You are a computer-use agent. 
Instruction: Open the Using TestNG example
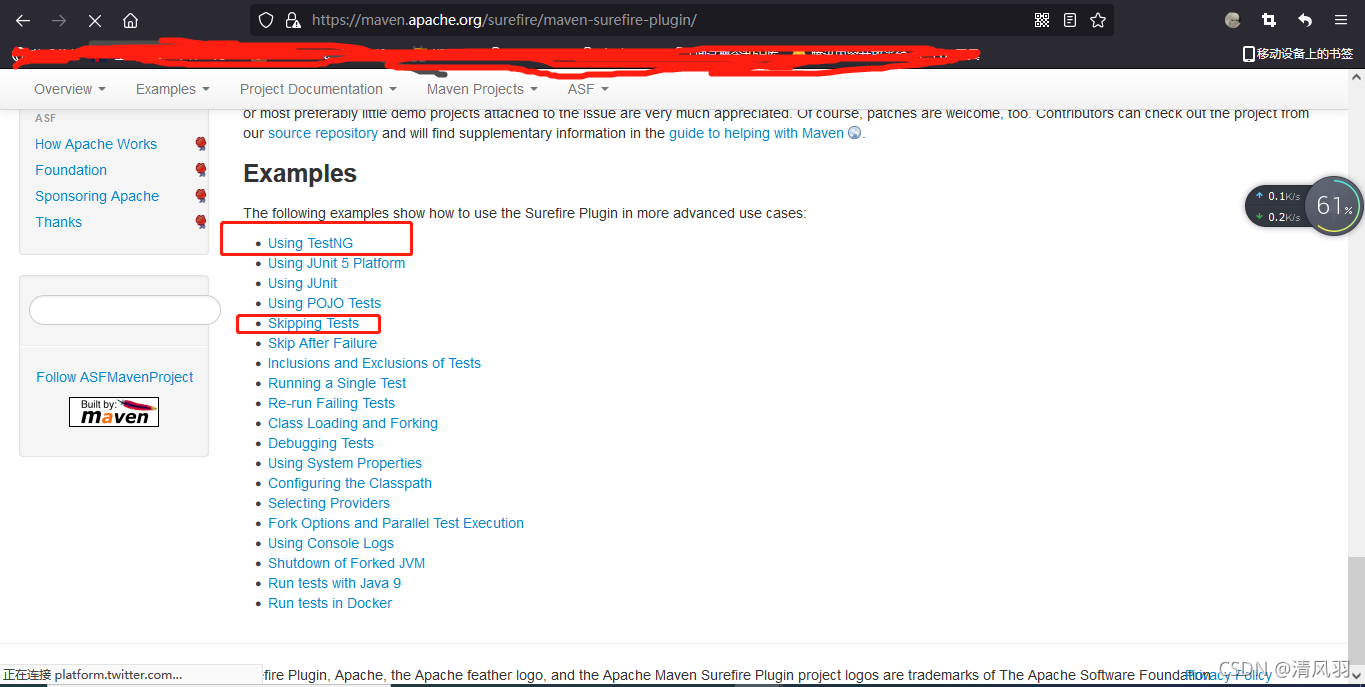[x=310, y=243]
